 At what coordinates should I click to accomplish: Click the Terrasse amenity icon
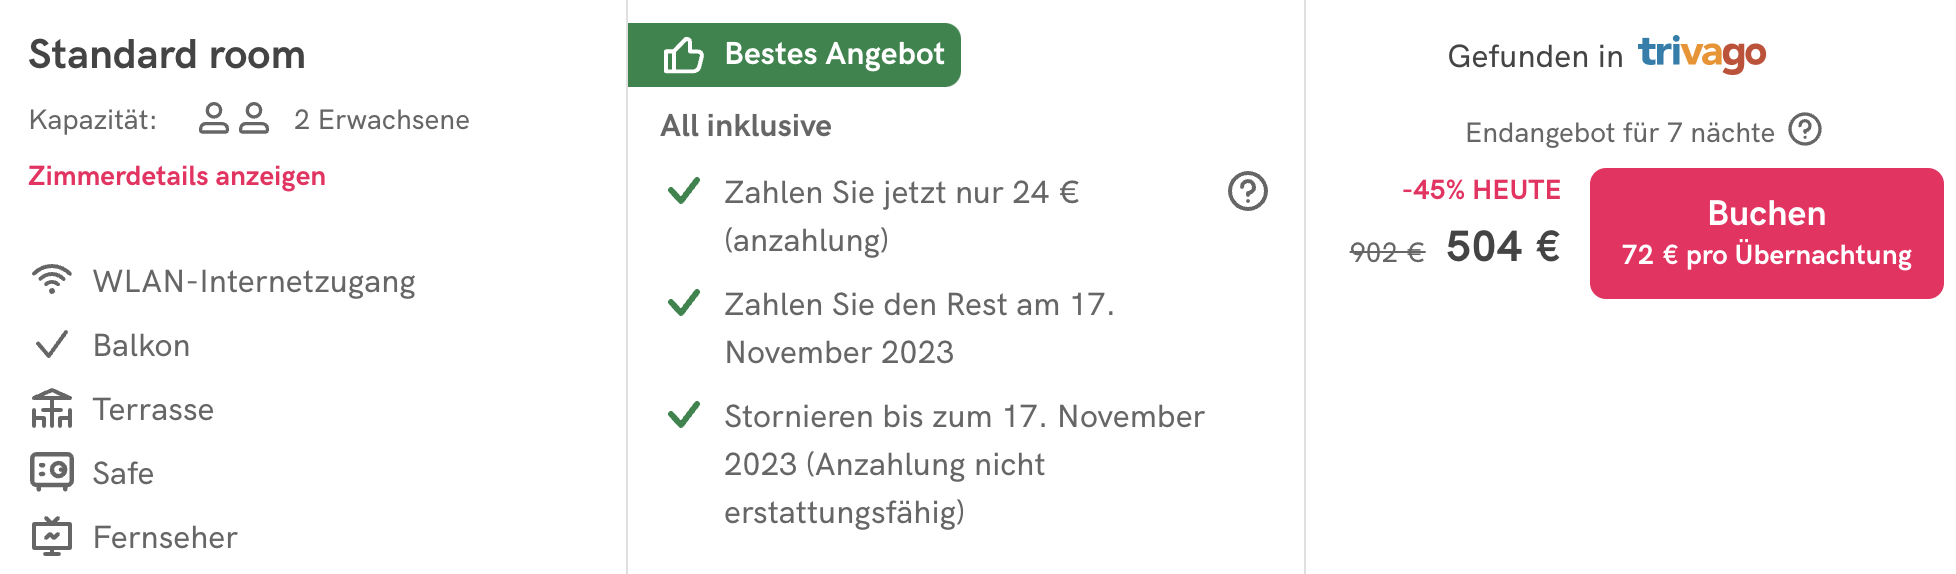click(52, 408)
